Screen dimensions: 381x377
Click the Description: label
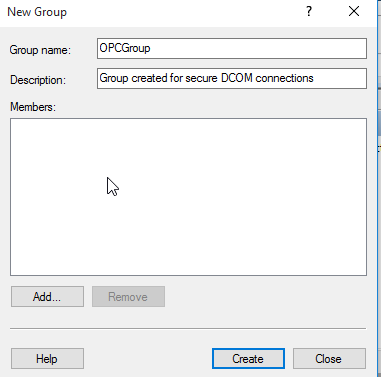click(38, 80)
